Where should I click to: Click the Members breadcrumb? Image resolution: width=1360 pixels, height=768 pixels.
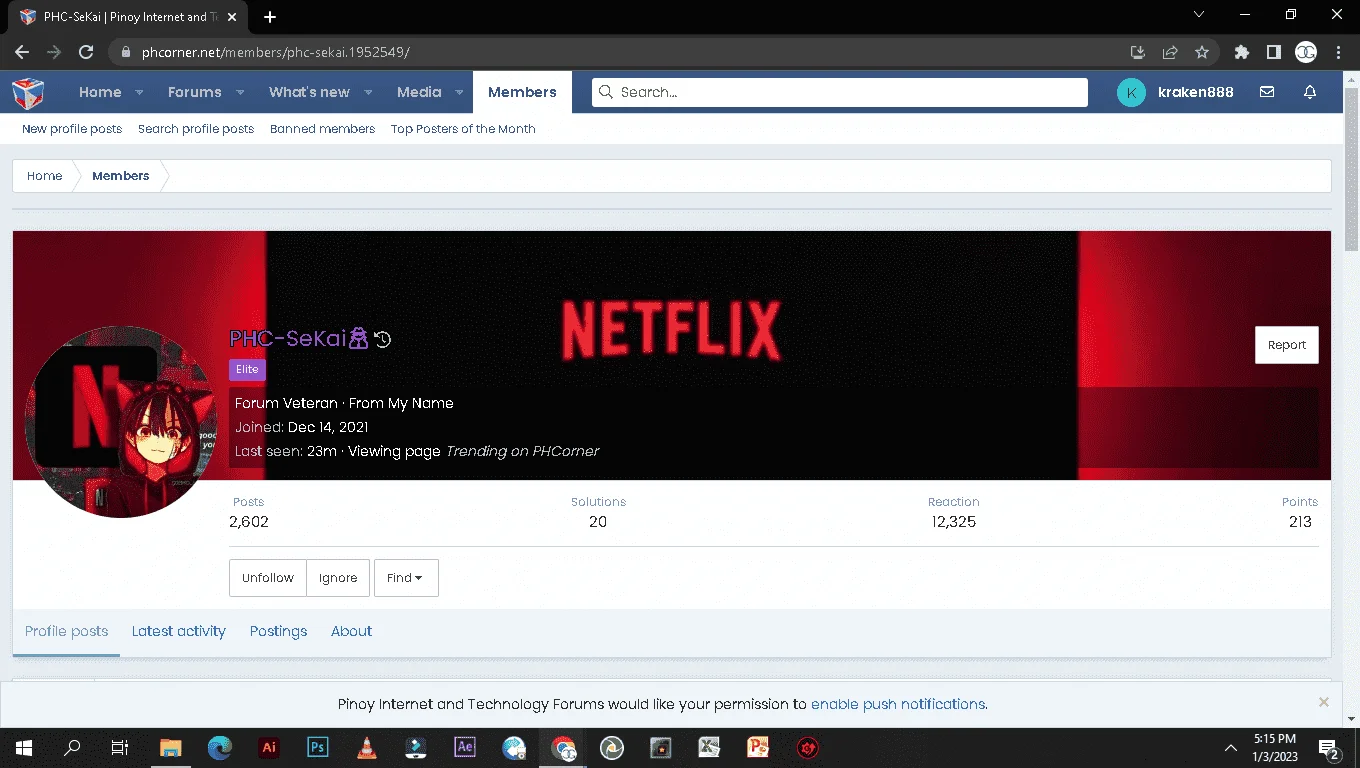coord(121,176)
